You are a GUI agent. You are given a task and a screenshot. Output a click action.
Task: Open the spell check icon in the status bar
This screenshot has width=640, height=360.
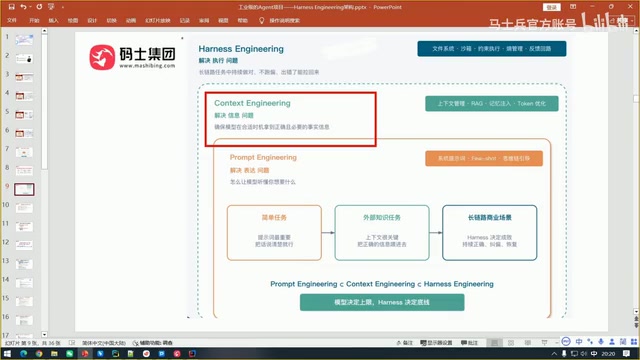click(72, 343)
